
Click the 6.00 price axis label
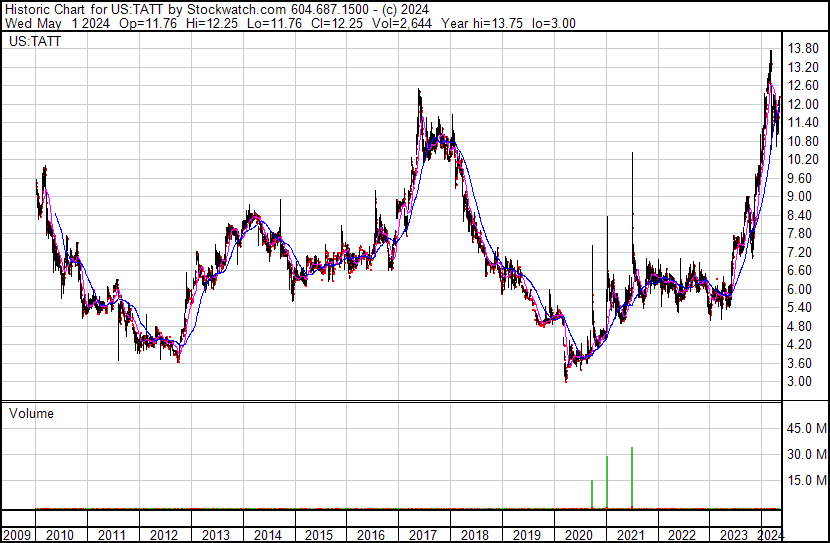800,289
